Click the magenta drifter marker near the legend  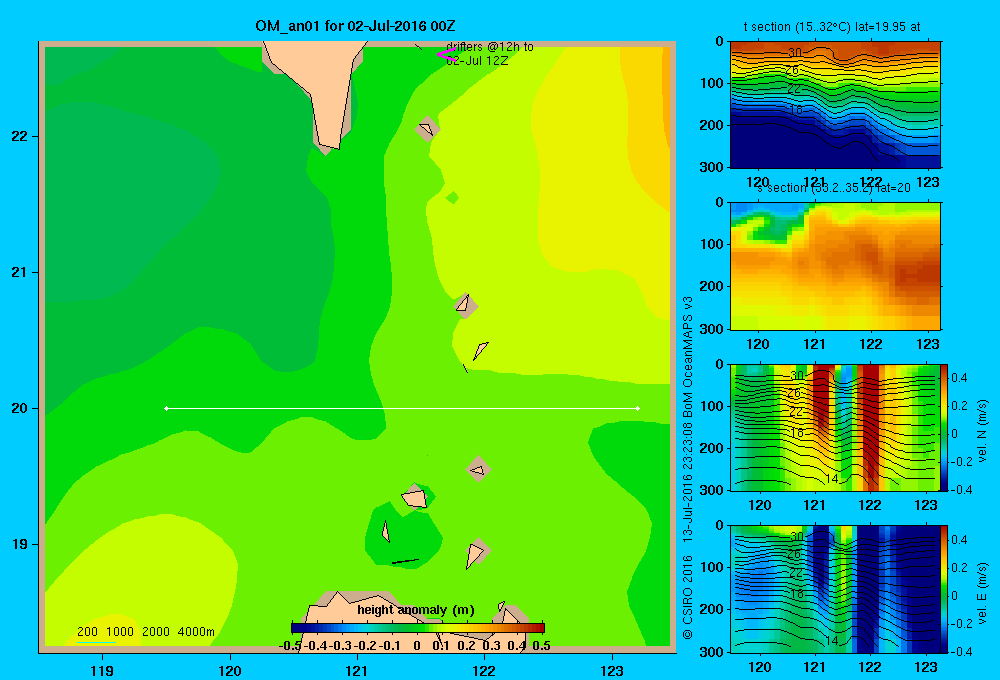(446, 55)
